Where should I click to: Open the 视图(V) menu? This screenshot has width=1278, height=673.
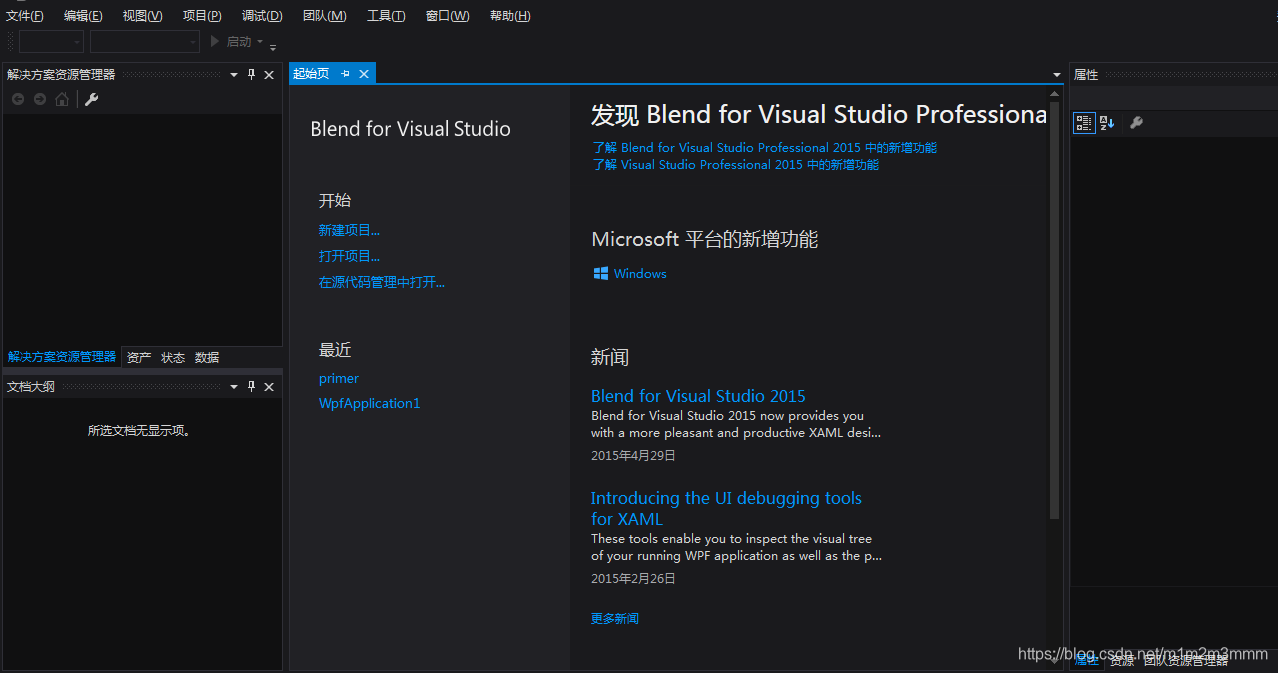[142, 16]
